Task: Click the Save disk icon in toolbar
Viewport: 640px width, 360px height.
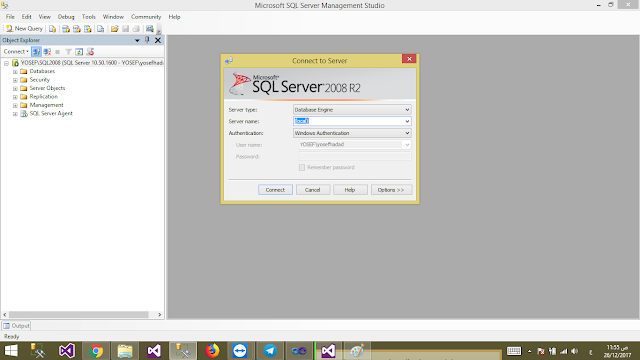Action: coord(125,29)
